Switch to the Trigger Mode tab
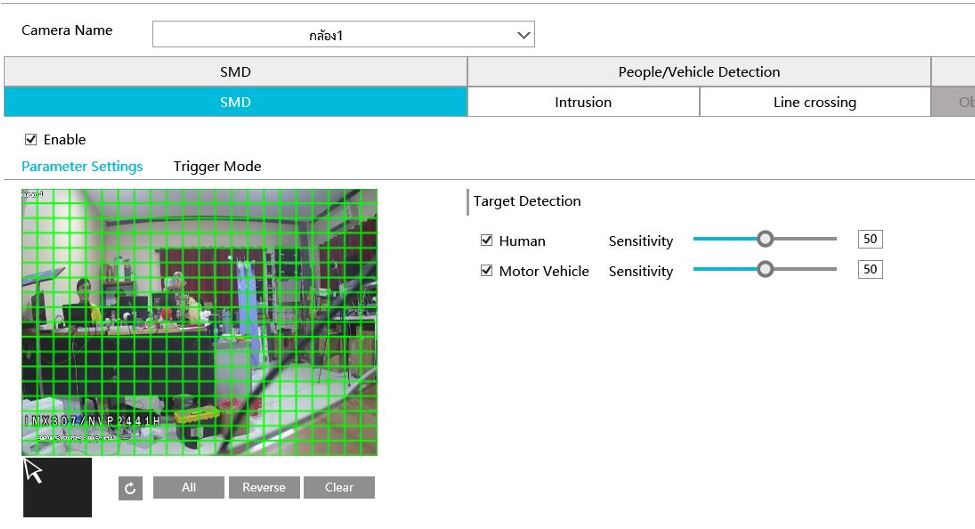The width and height of the screenshot is (975, 529). (217, 167)
